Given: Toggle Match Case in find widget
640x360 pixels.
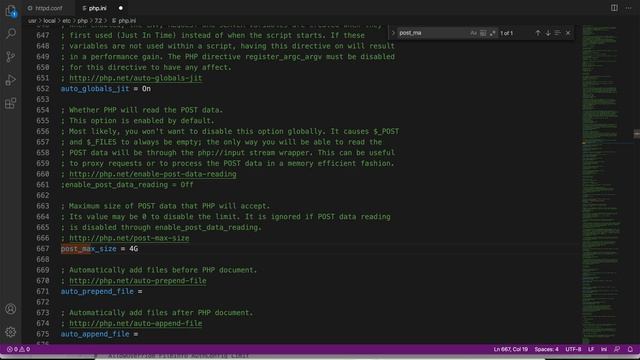Looking at the screenshot, I should [473, 33].
